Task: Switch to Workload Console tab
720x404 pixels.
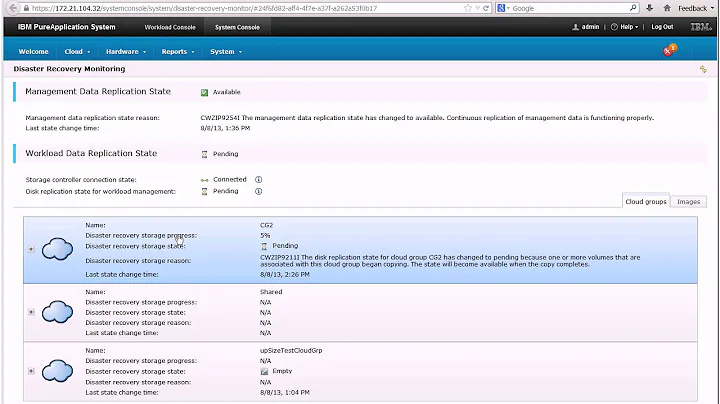Action: pyautogui.click(x=170, y=27)
